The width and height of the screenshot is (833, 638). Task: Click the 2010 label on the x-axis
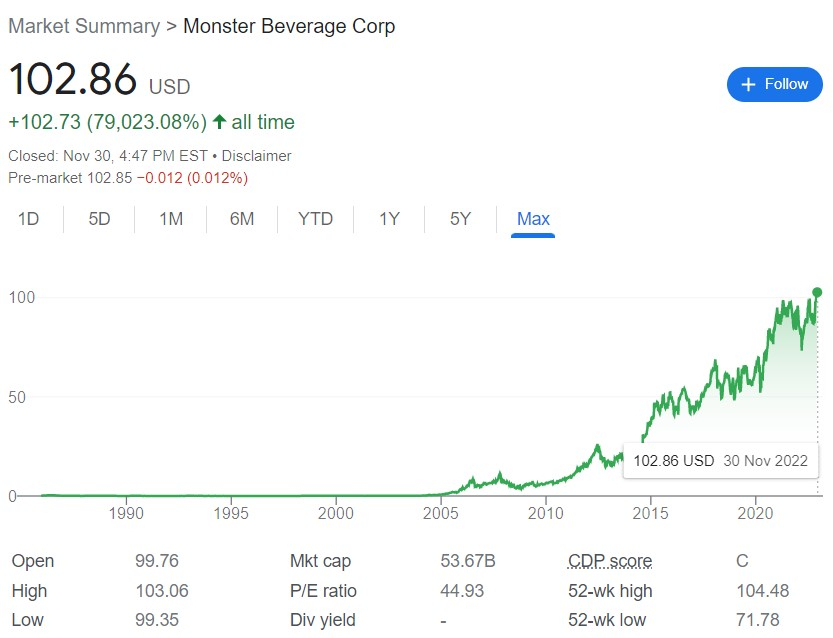point(545,514)
